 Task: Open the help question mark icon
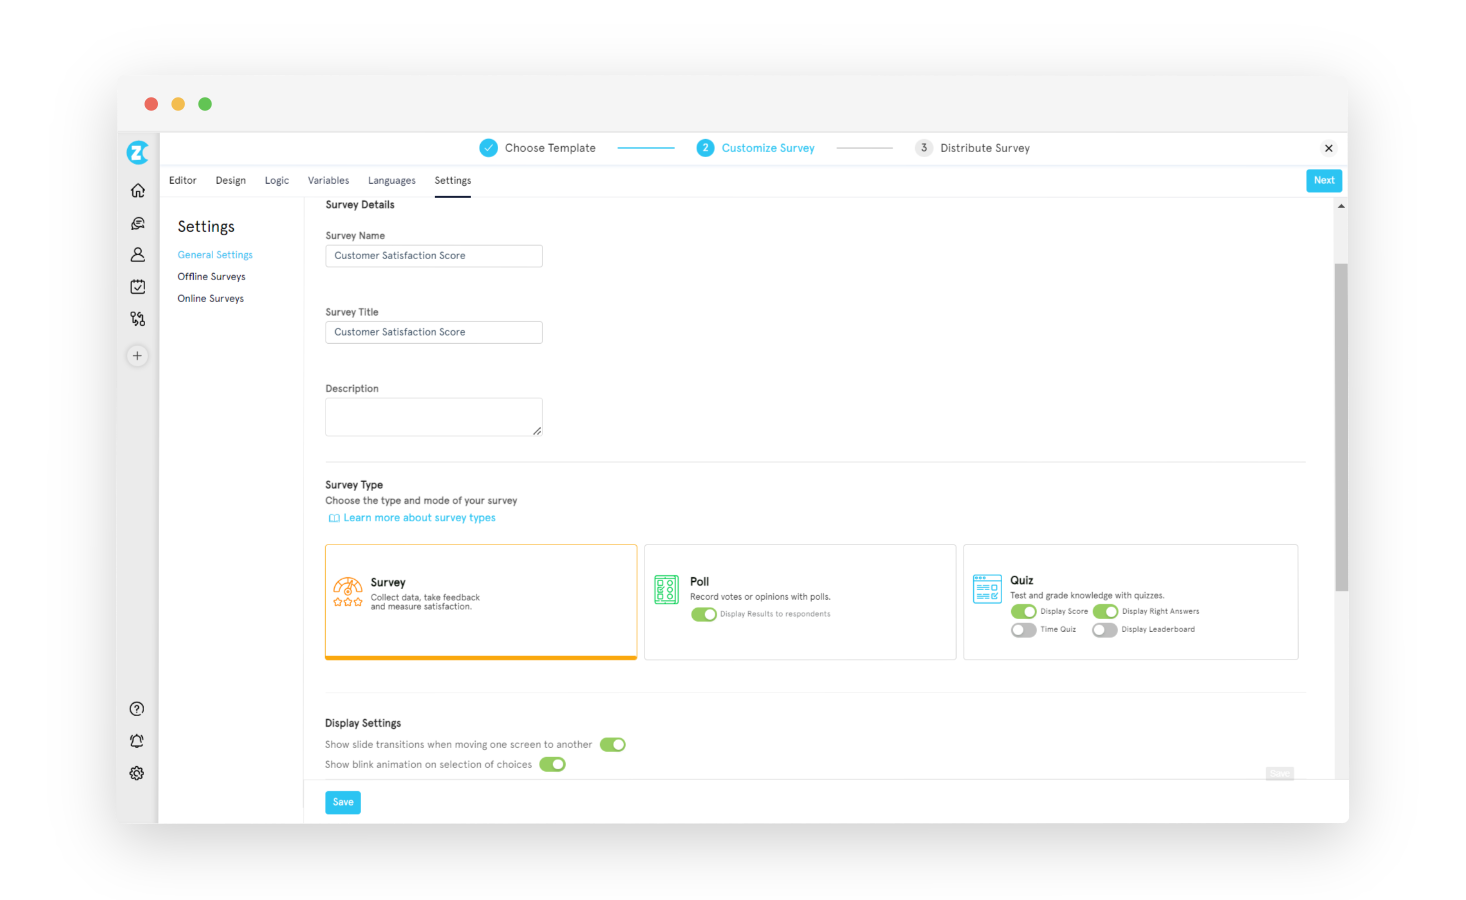(137, 708)
